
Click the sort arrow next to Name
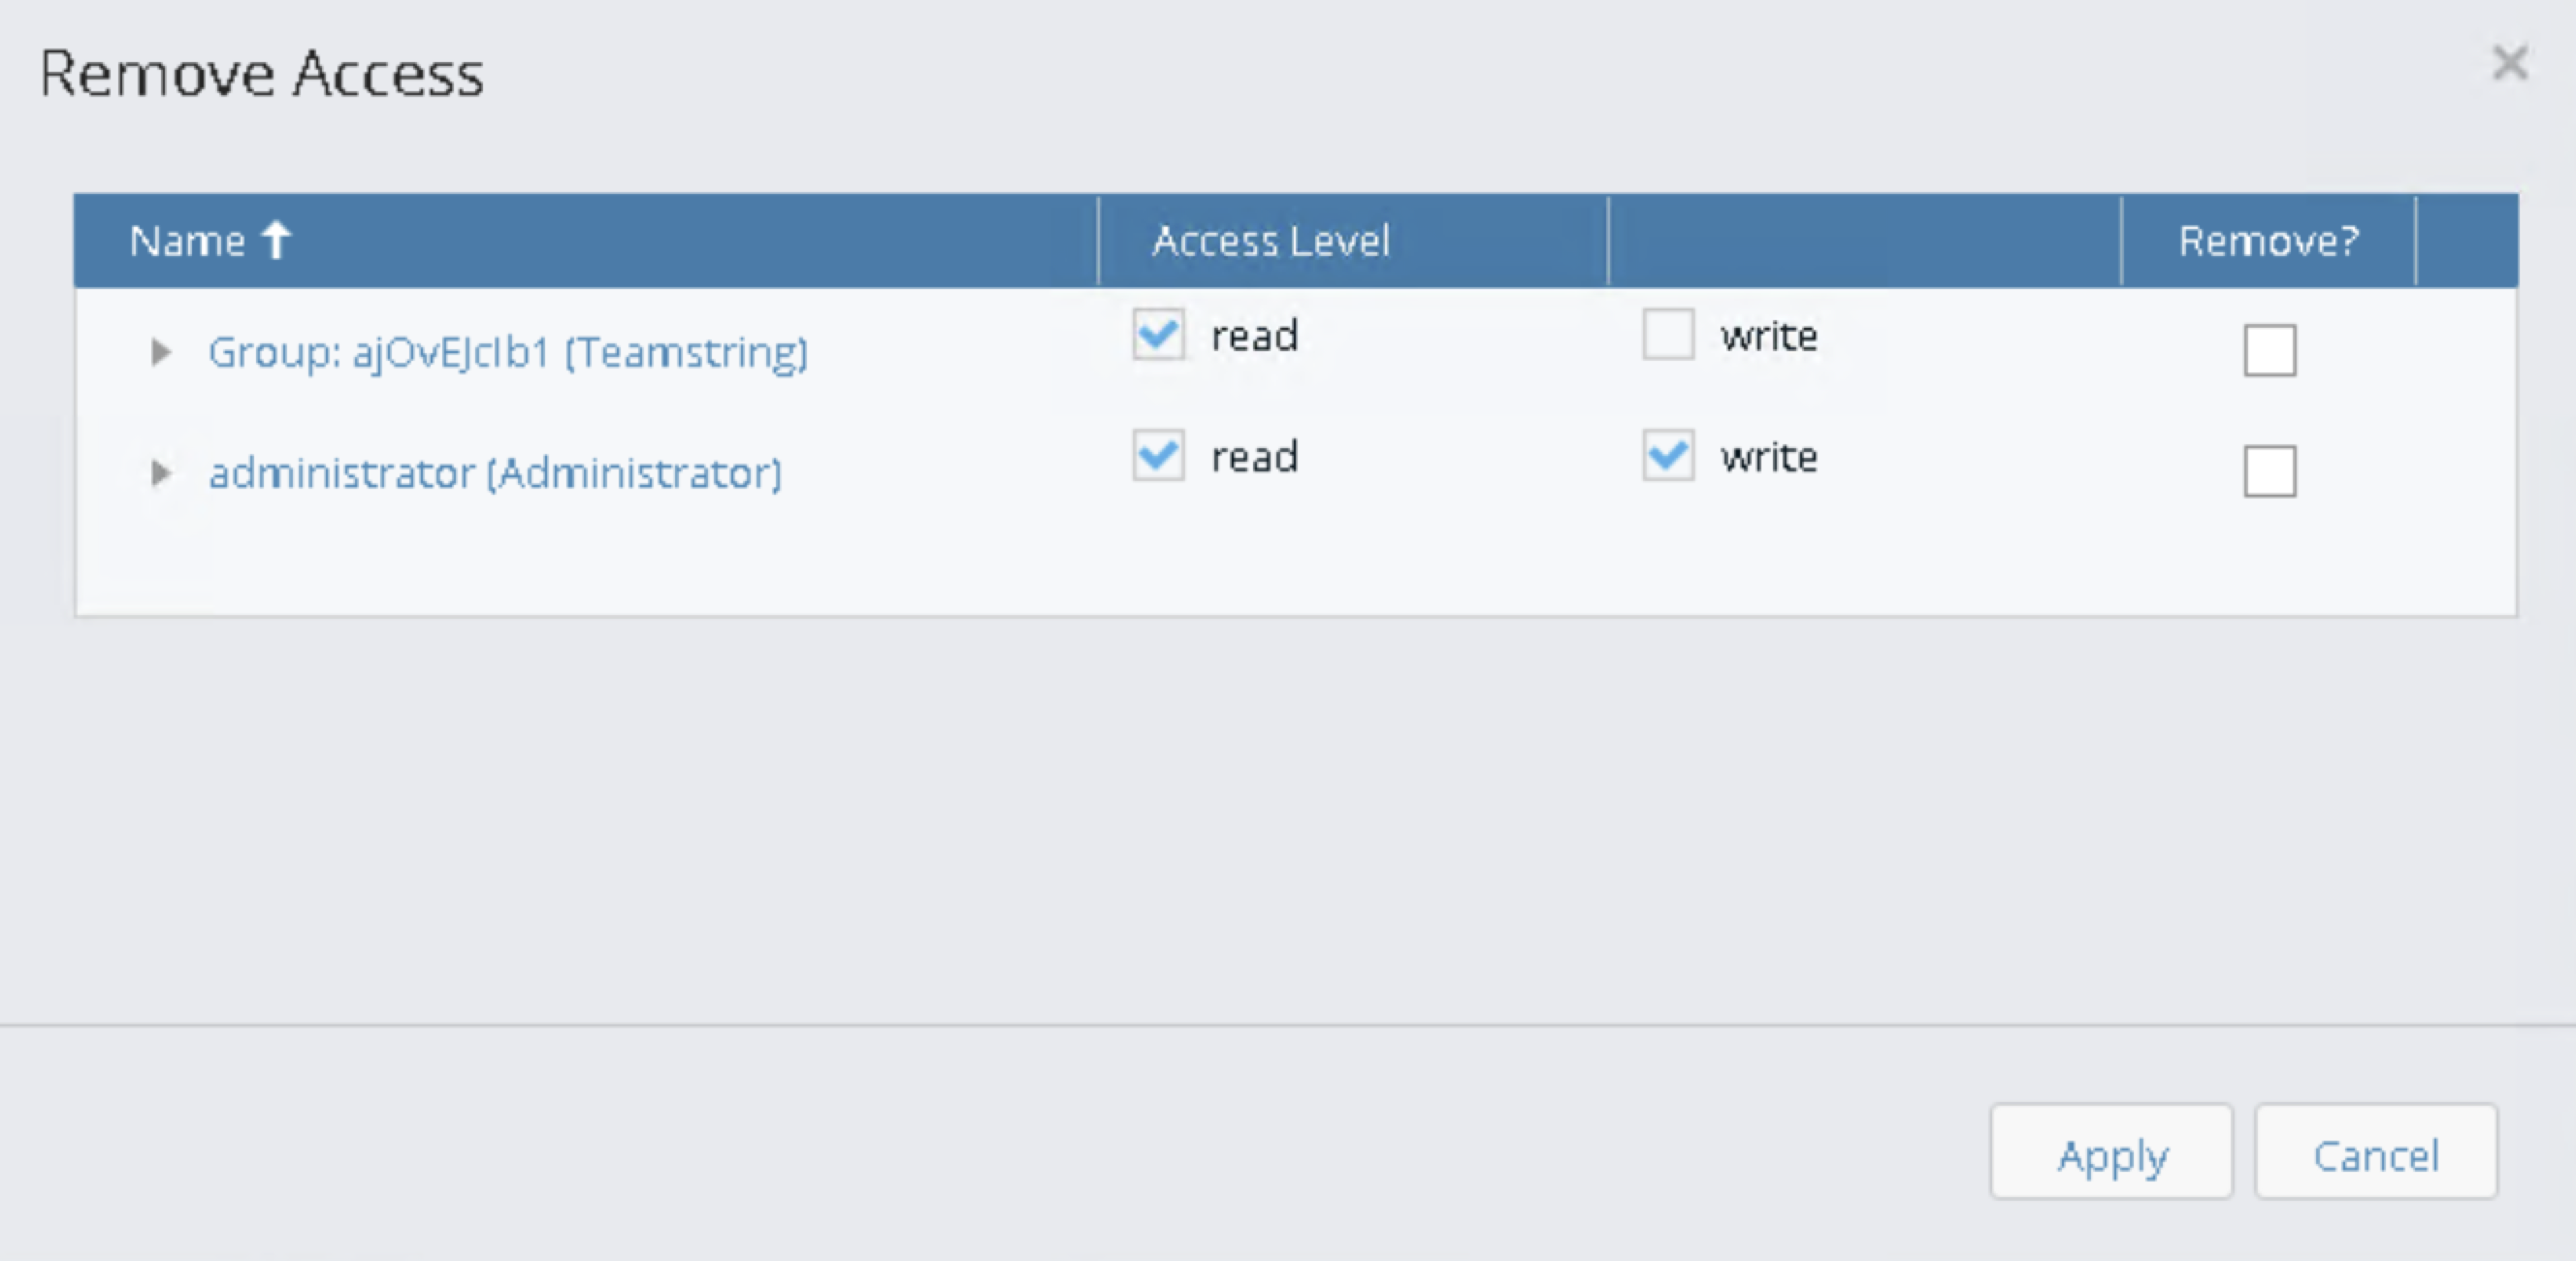point(276,240)
